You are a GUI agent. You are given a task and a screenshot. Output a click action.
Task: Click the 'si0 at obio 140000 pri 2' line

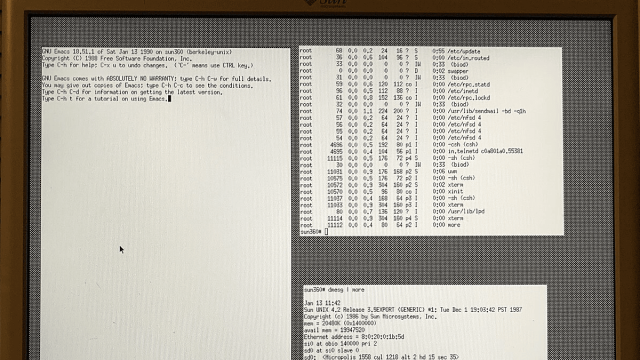click(340, 344)
